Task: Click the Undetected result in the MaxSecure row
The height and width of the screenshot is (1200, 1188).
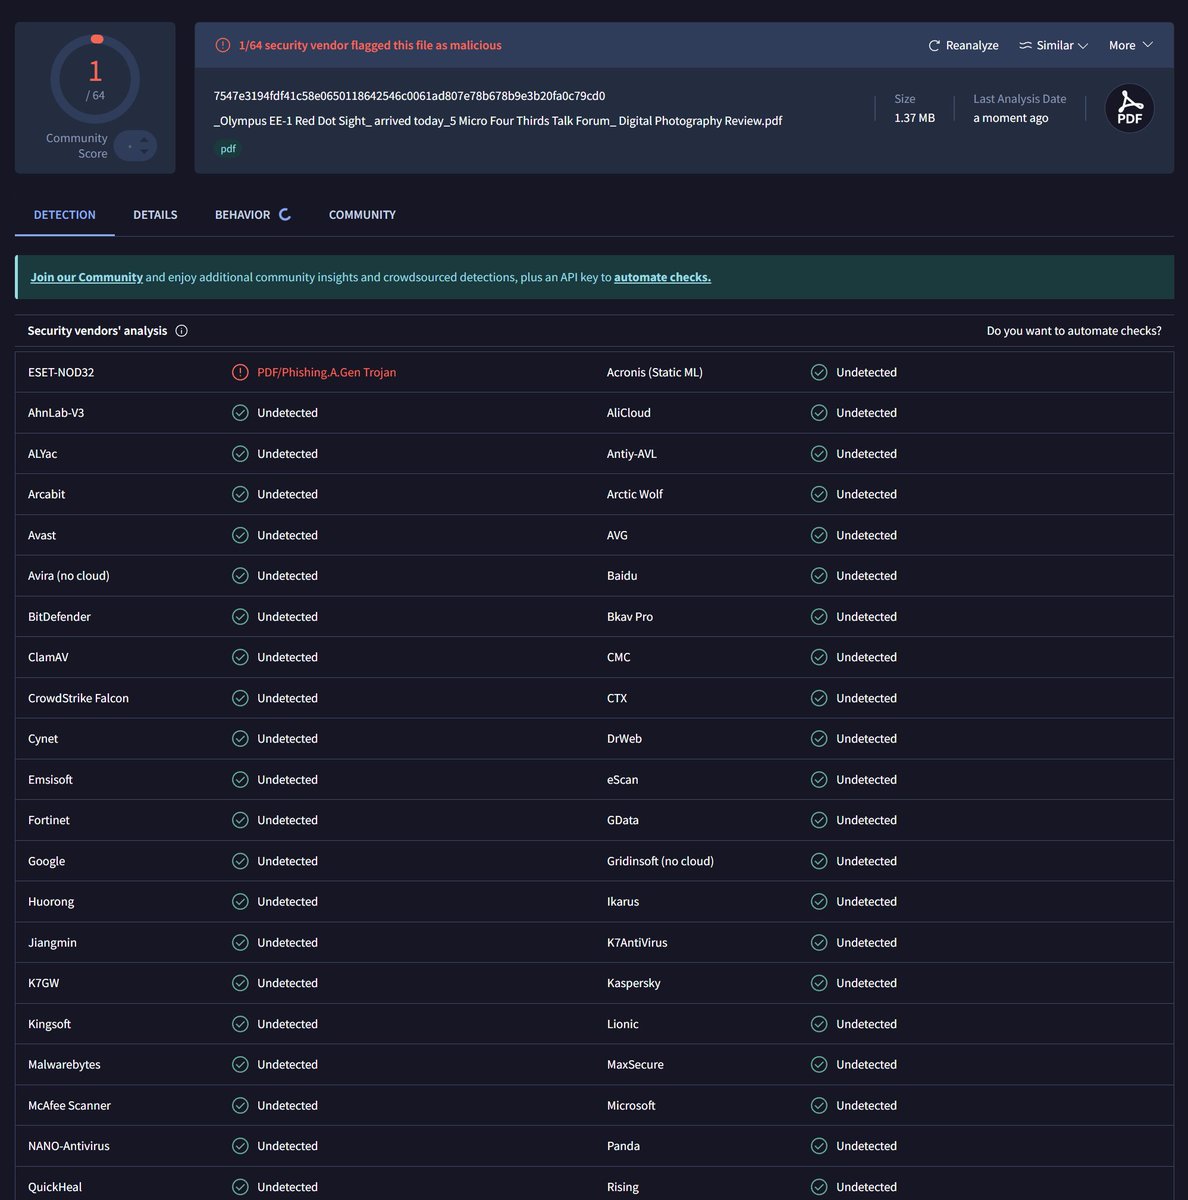Action: 866,1065
